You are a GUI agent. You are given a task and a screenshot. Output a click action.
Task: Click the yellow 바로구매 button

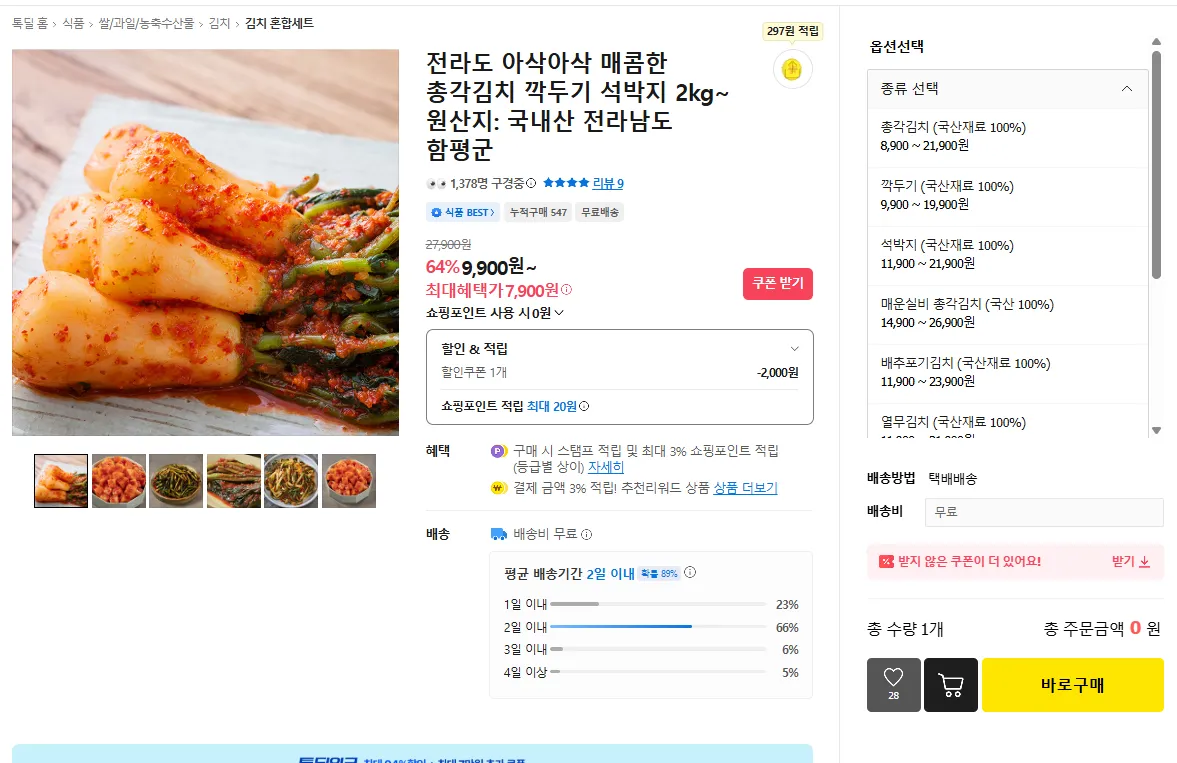1073,685
